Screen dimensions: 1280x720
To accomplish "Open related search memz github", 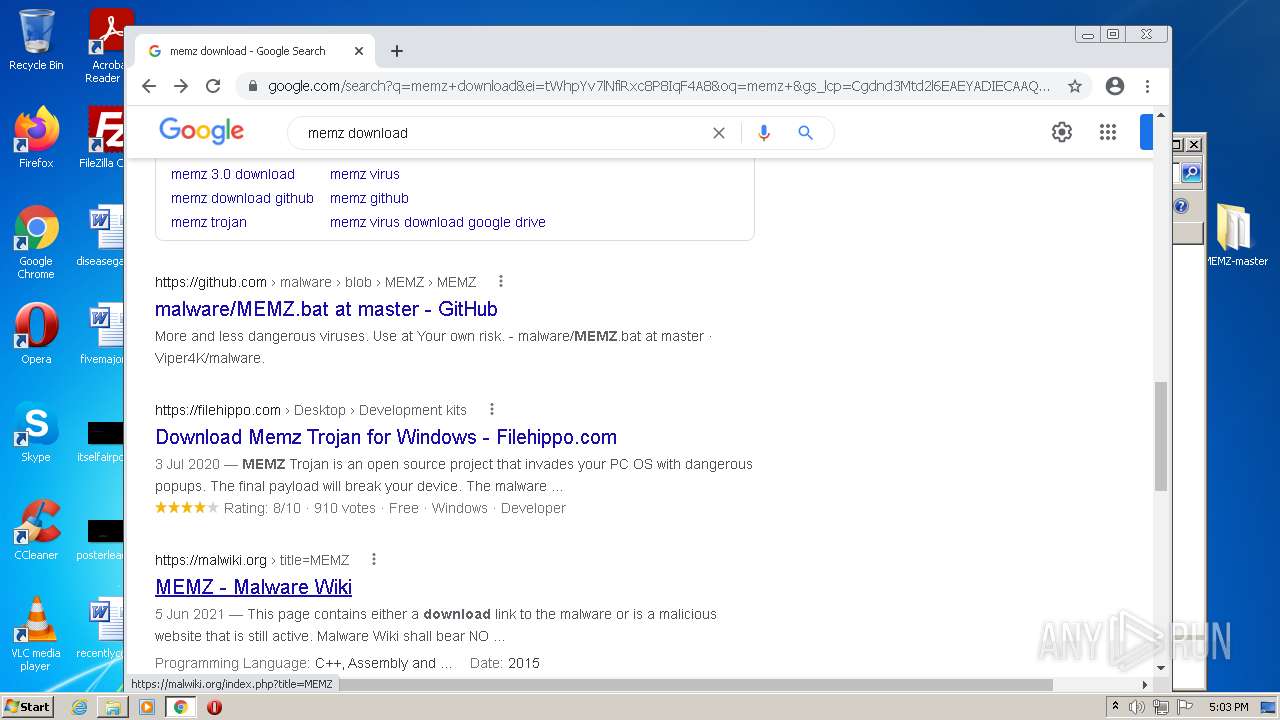I will [369, 198].
